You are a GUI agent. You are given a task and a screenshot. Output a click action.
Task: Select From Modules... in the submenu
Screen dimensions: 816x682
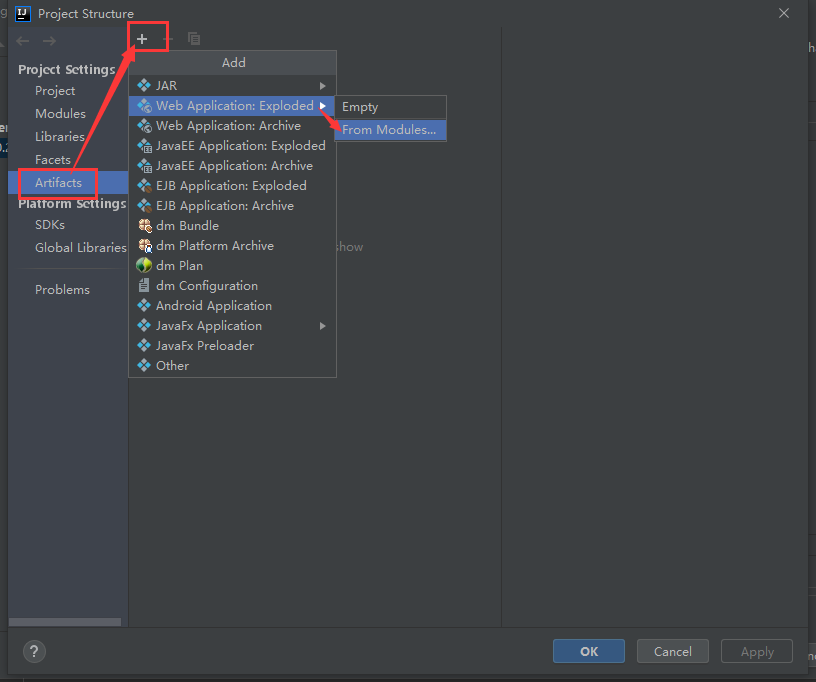pos(390,130)
